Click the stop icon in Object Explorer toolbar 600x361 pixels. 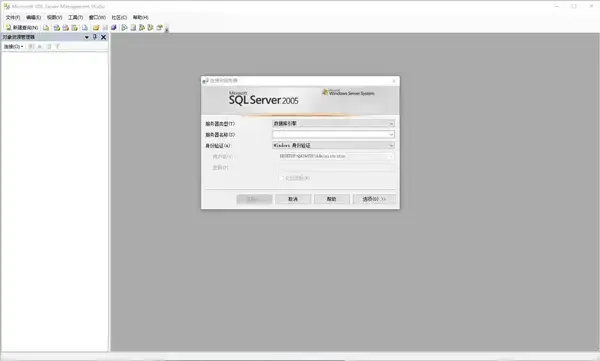[x=40, y=46]
